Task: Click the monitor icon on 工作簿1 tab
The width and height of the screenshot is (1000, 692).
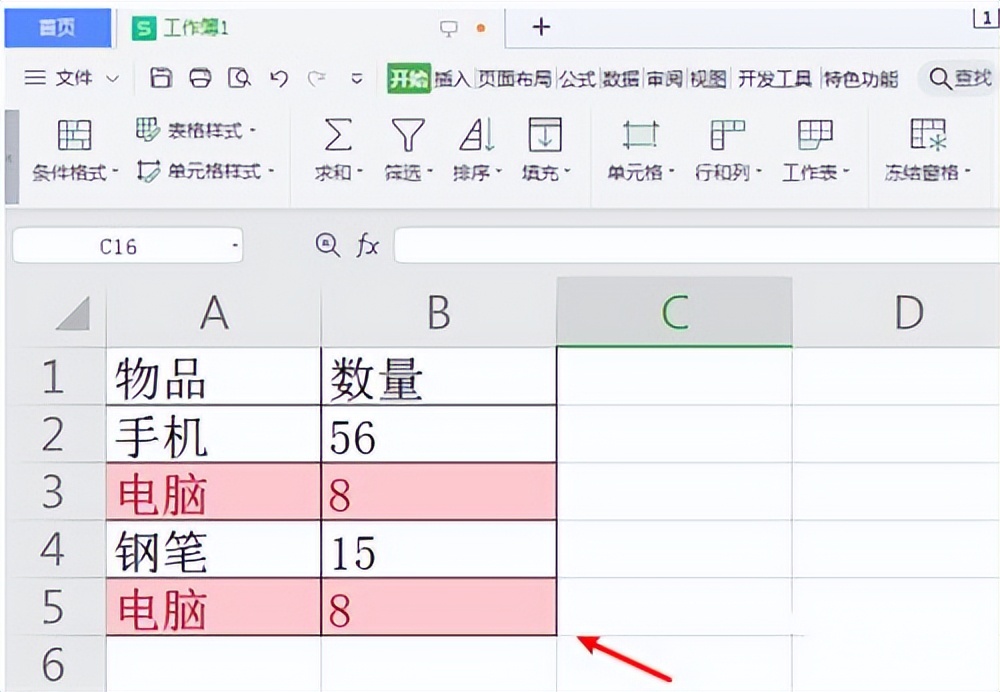Action: [x=449, y=28]
